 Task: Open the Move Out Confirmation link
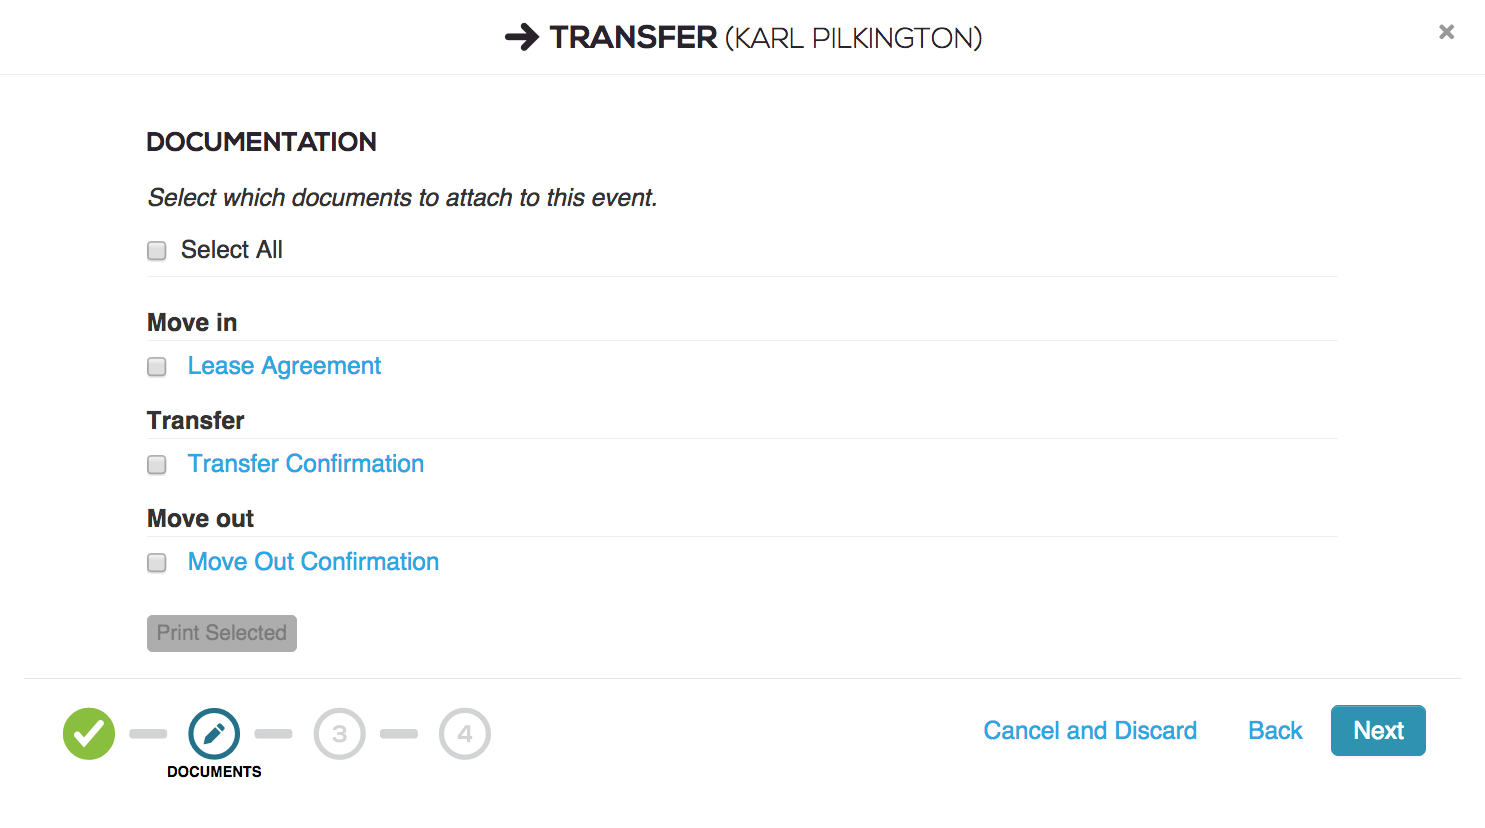coord(313,562)
